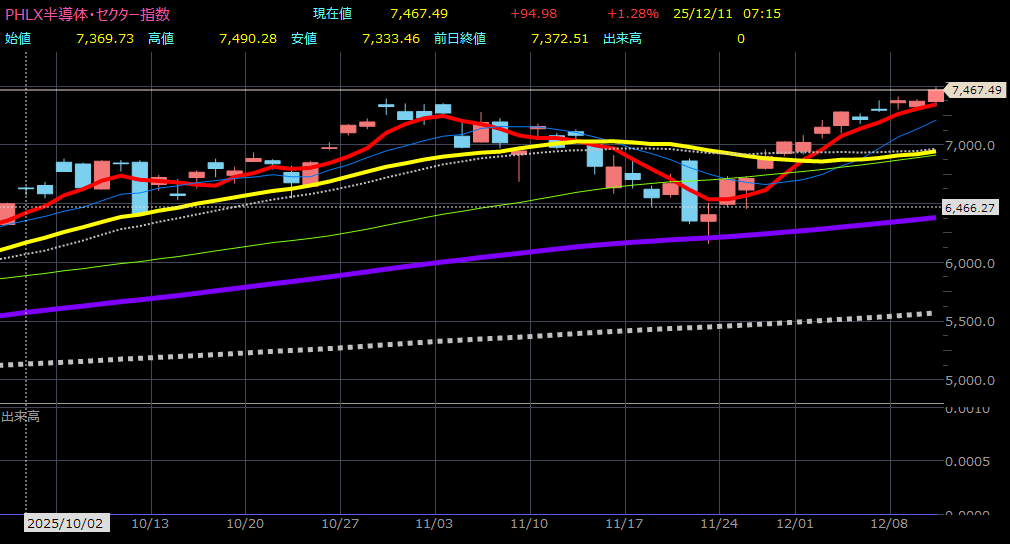Click the 7,467.49 price tag on right axis

coord(976,90)
